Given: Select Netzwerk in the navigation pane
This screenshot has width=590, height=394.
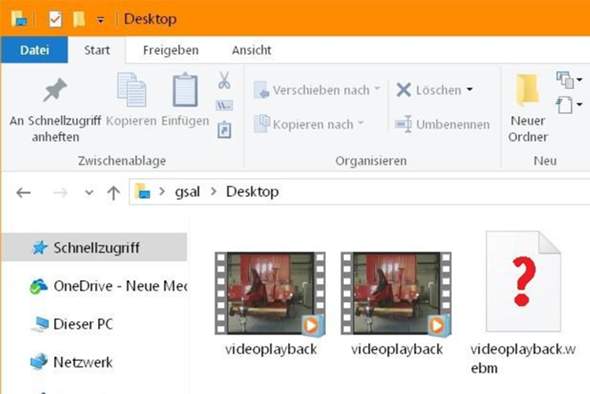Looking at the screenshot, I should (71, 362).
